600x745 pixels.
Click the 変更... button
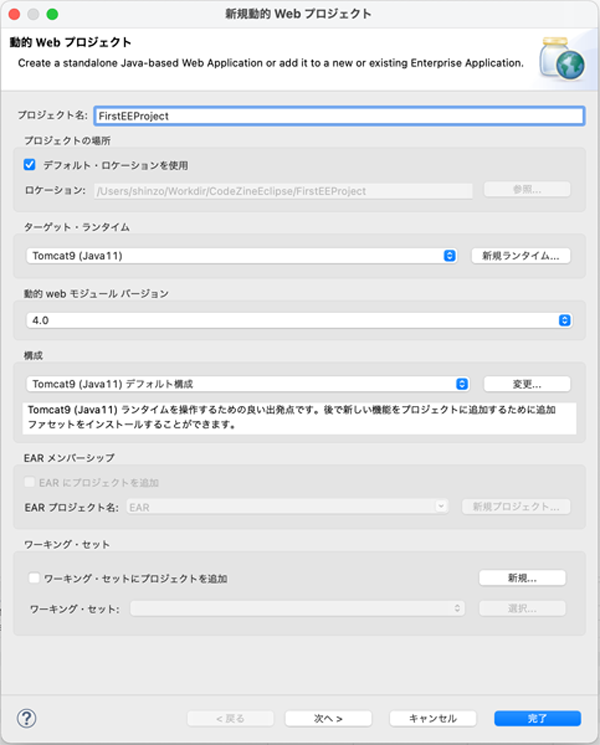(527, 384)
